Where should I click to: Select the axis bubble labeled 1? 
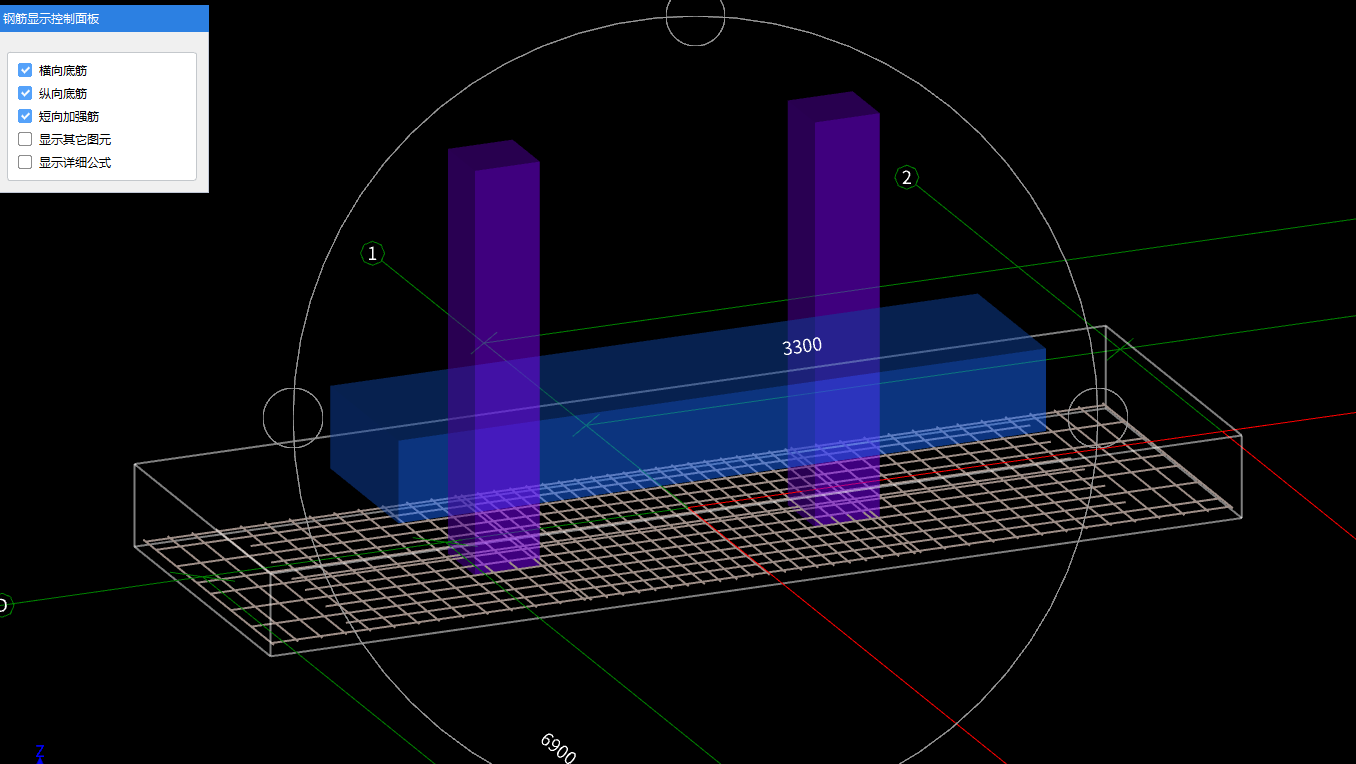[x=372, y=253]
